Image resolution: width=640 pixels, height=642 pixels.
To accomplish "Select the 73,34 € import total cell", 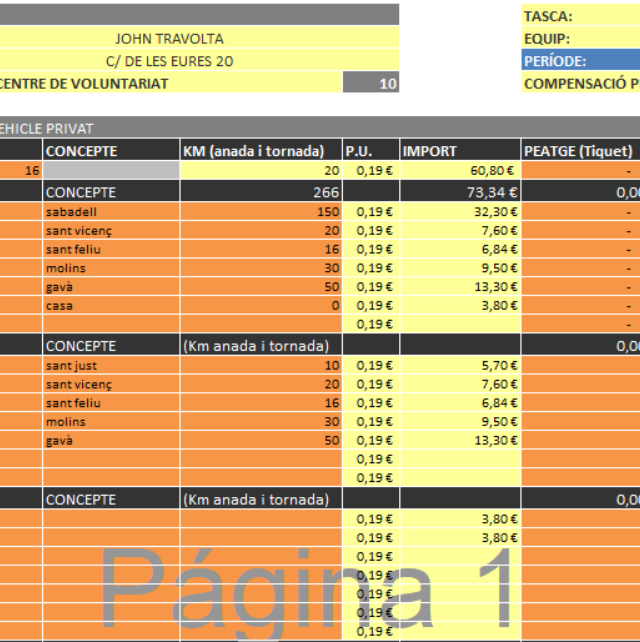I will (x=460, y=192).
